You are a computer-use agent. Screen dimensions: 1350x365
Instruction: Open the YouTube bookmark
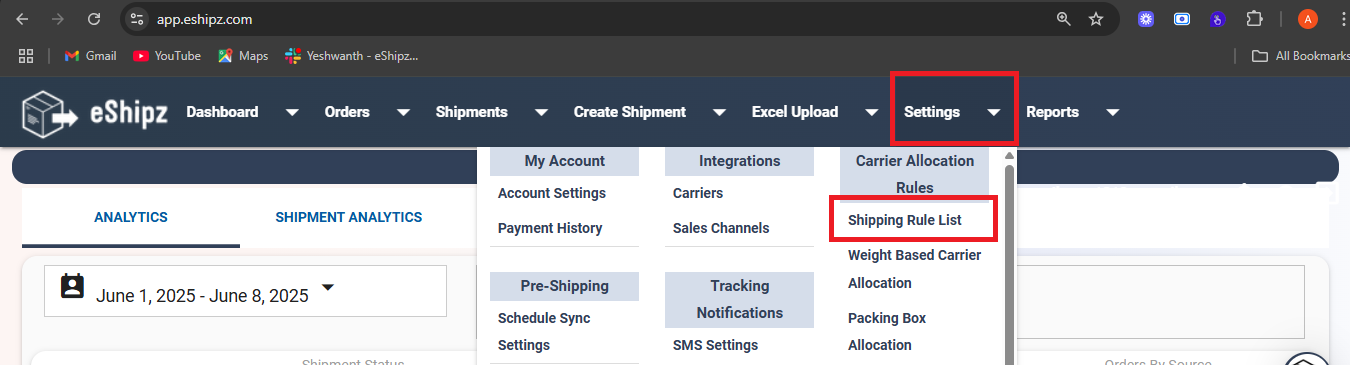click(x=167, y=56)
